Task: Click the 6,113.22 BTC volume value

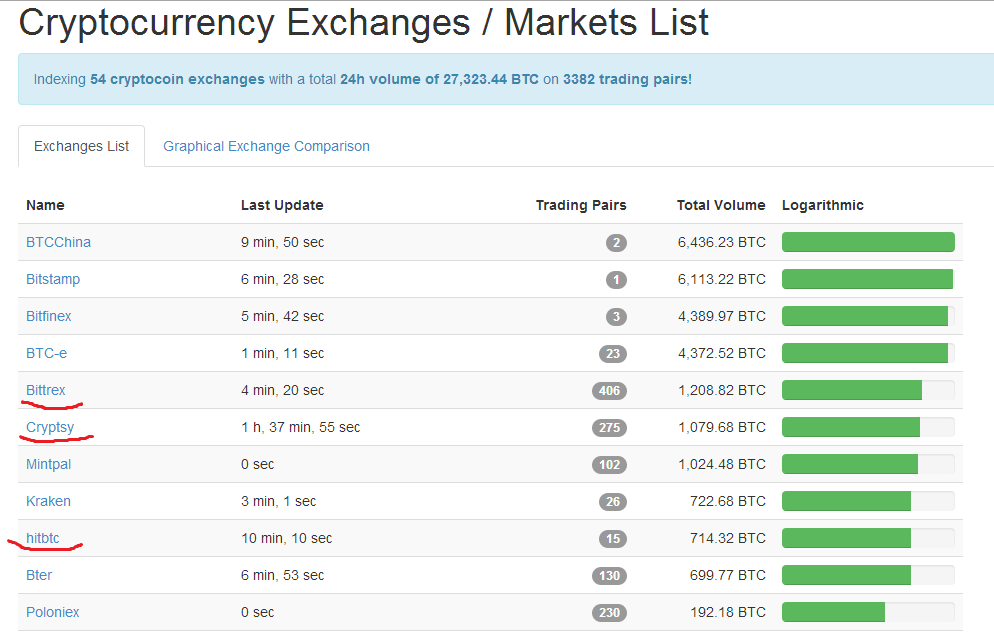Action: 721,279
